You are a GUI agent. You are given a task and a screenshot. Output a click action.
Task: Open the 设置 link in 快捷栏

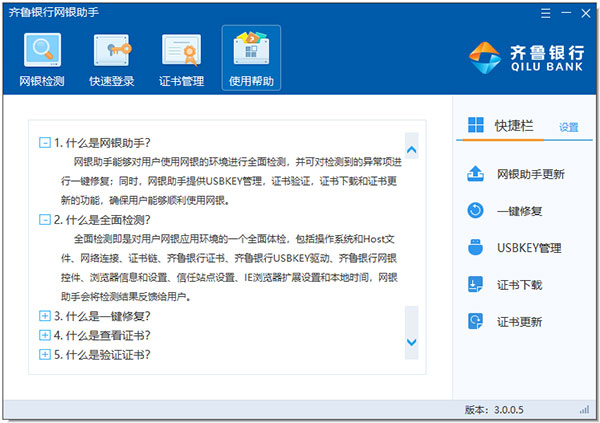point(569,127)
